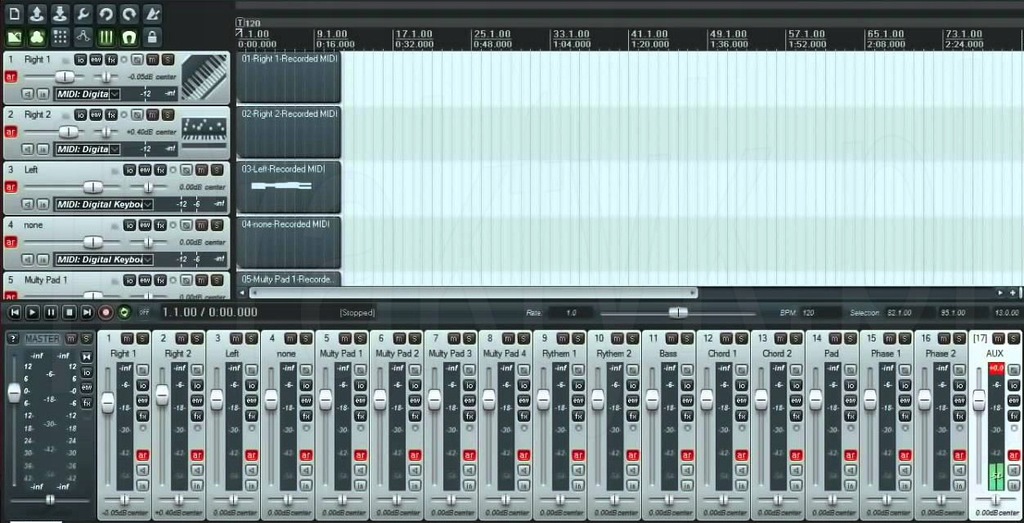Viewport: 1024px width, 523px height.
Task: Open fx button on Chord 1 mixer channel
Action: click(741, 416)
